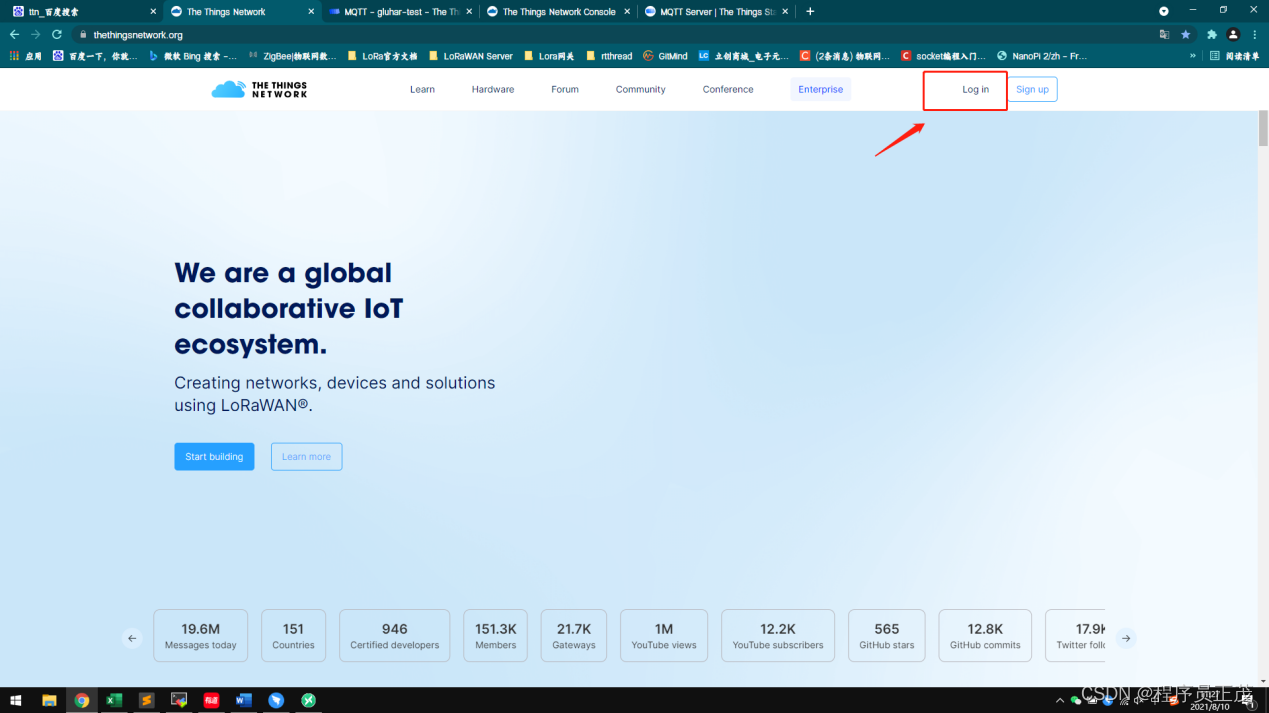The height and width of the screenshot is (713, 1269).
Task: Click the bookmark star icon in address bar
Action: [1187, 33]
